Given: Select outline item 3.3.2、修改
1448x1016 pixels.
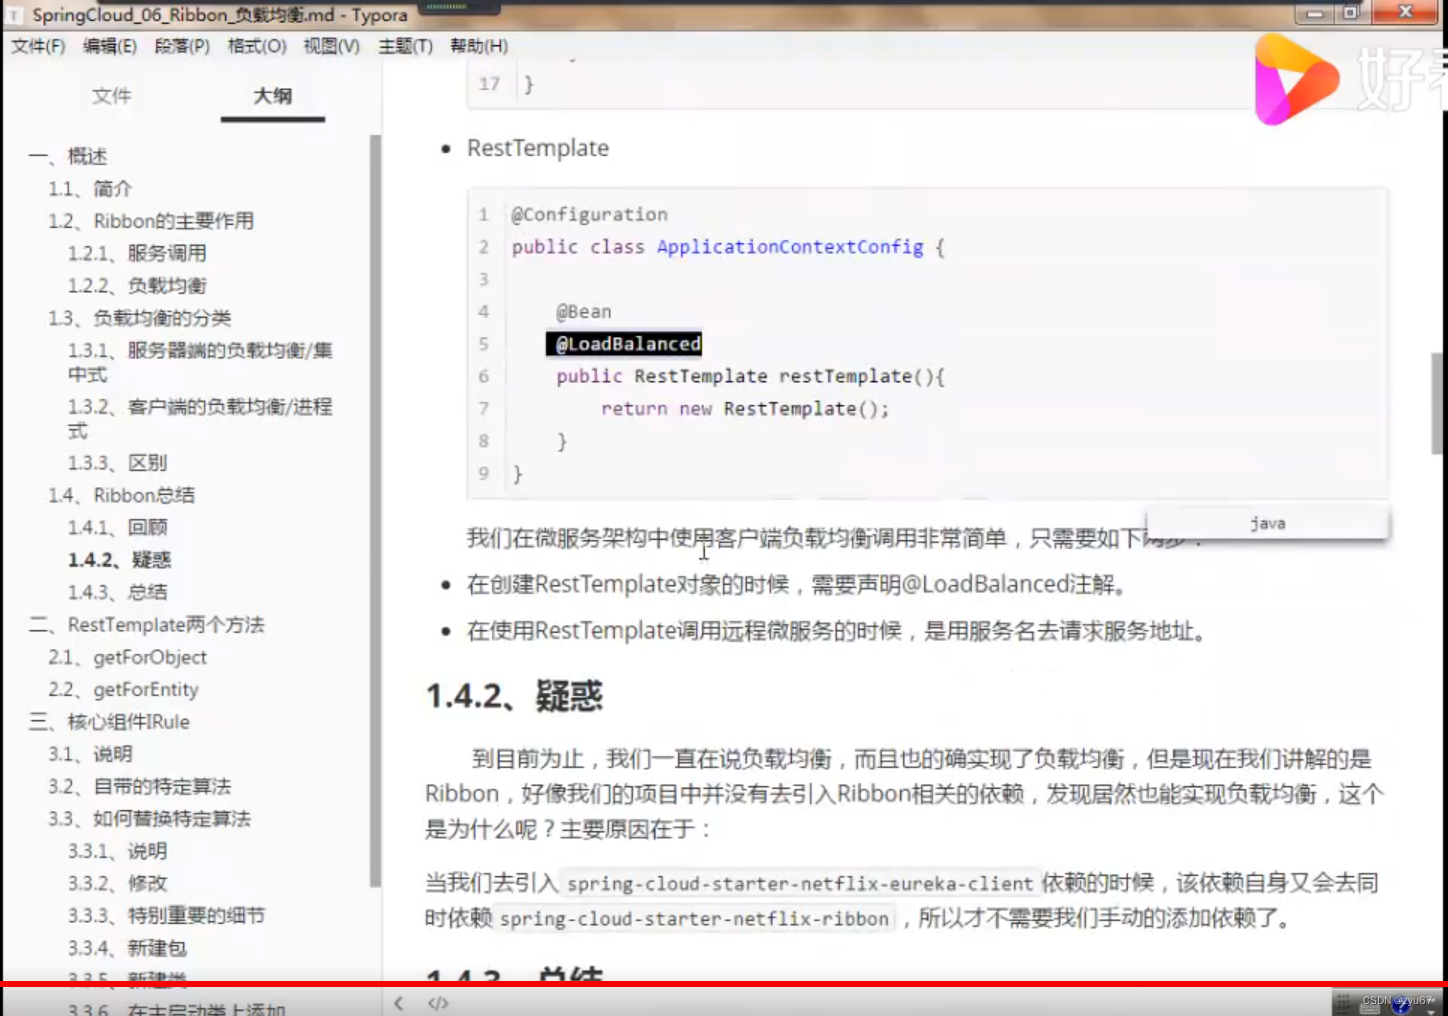Looking at the screenshot, I should (x=118, y=883).
